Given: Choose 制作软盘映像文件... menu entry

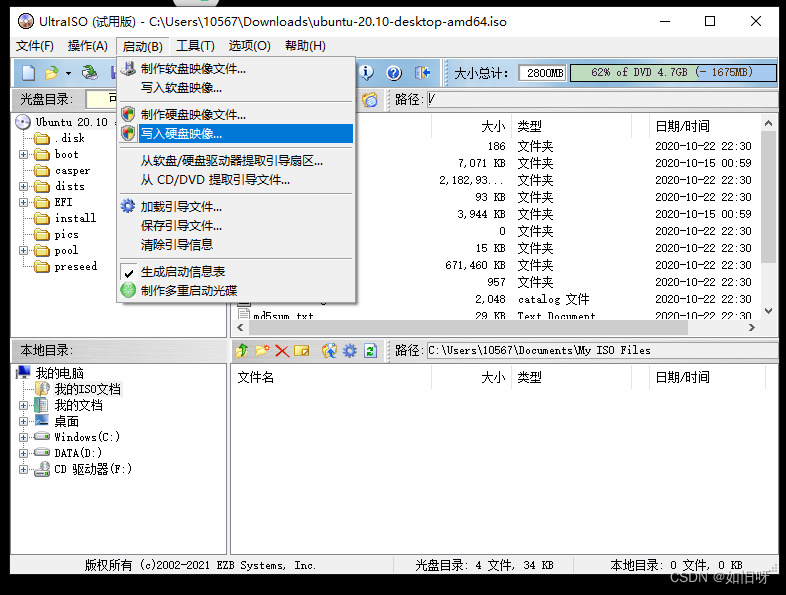Looking at the screenshot, I should coord(237,69).
